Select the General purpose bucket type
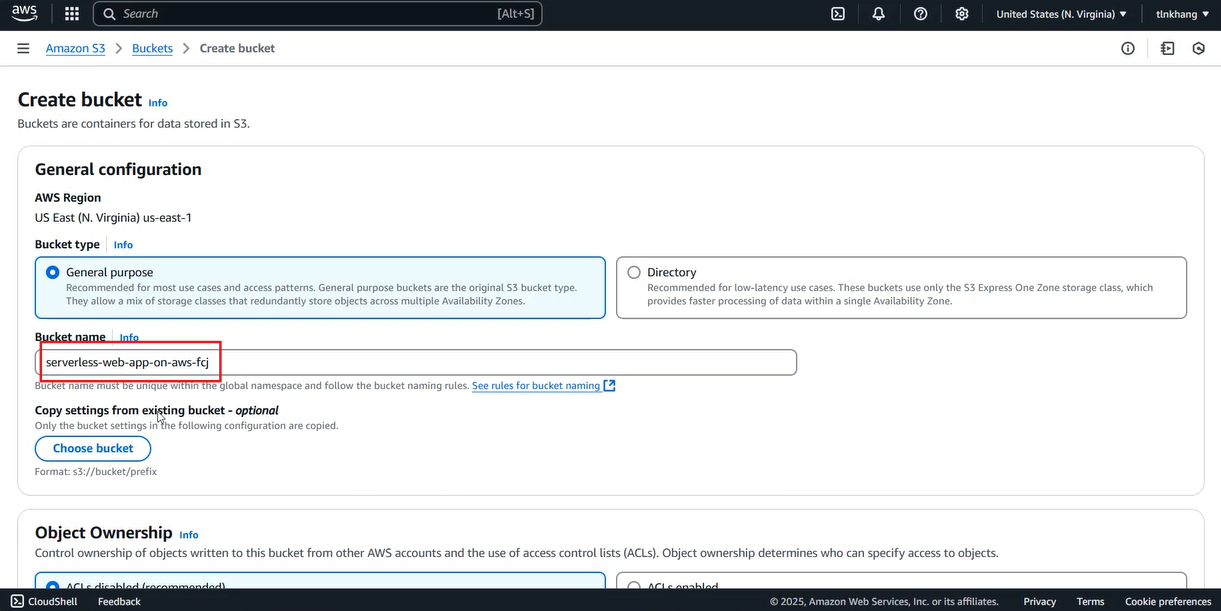Screen dimensions: 1221x611 click(x=53, y=272)
